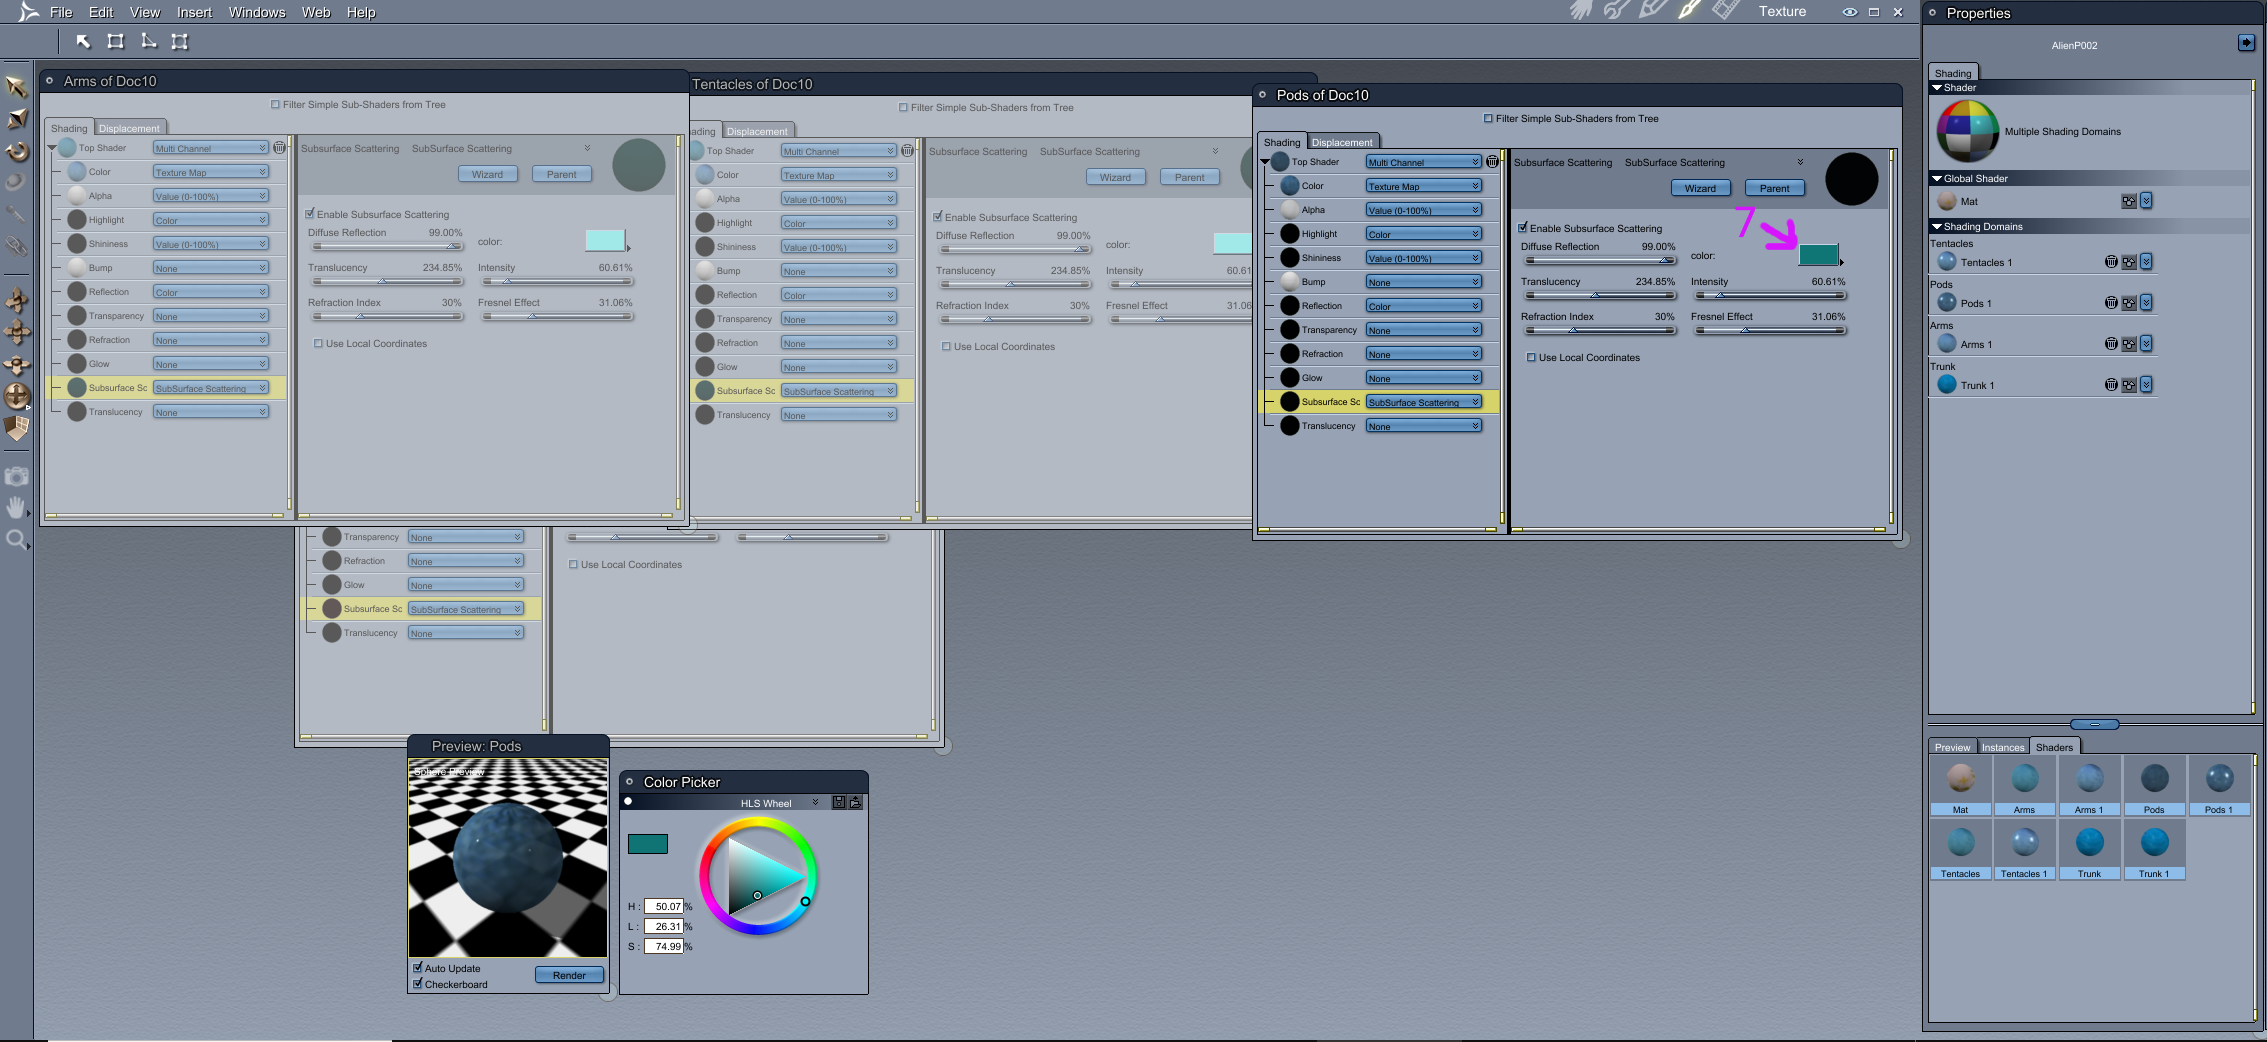This screenshot has width=2267, height=1042.
Task: Edit the Mat global shader icon
Action: pyautogui.click(x=2129, y=201)
